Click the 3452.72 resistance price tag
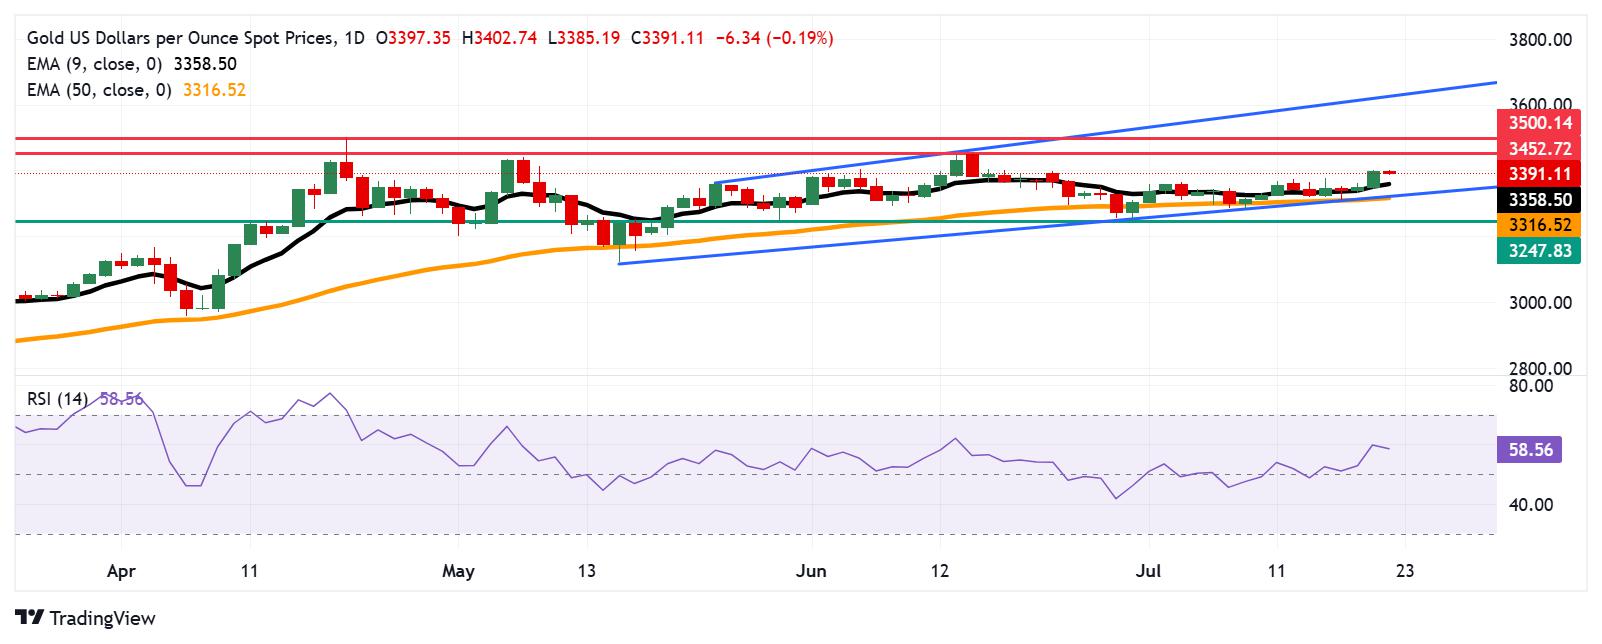 [1538, 149]
